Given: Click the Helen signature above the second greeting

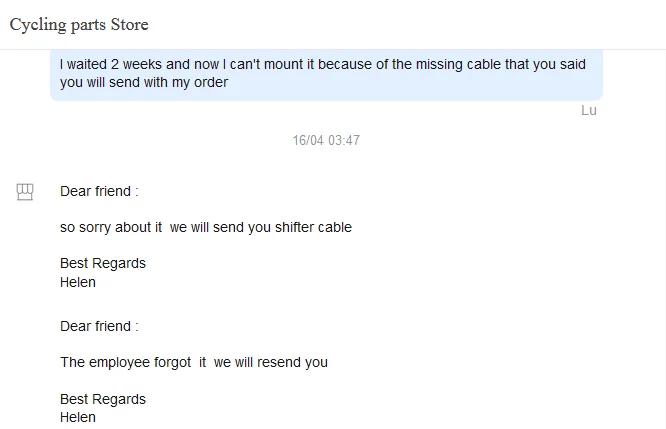Looking at the screenshot, I should (x=78, y=282).
